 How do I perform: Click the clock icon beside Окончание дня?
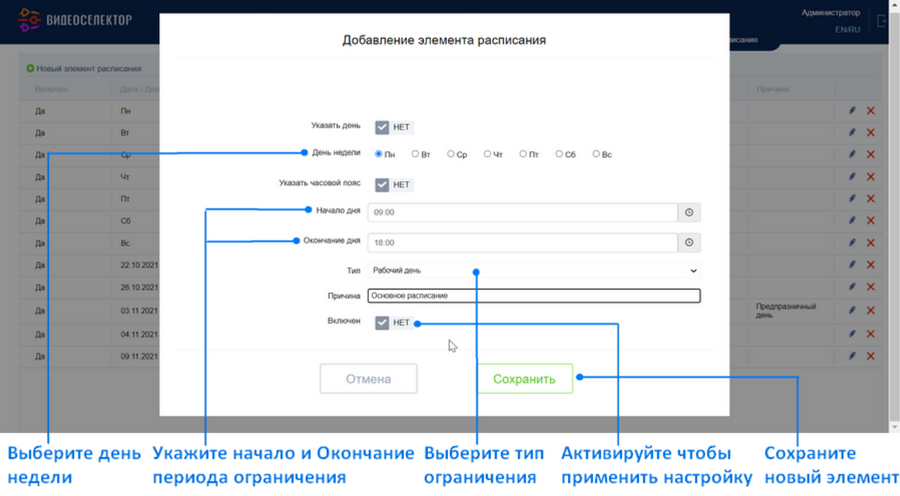(x=689, y=242)
